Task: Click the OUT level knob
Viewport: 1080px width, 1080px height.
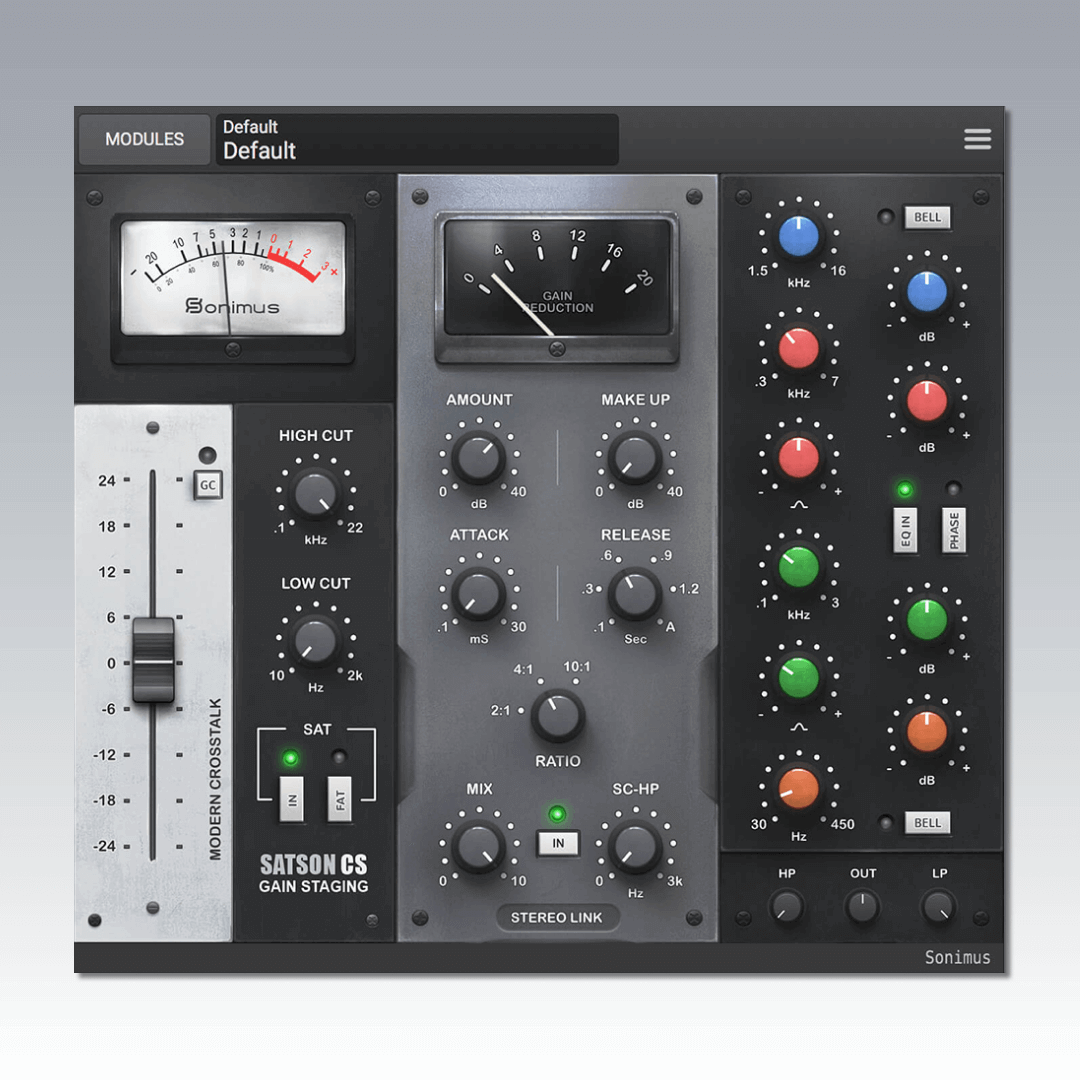Action: tap(862, 906)
